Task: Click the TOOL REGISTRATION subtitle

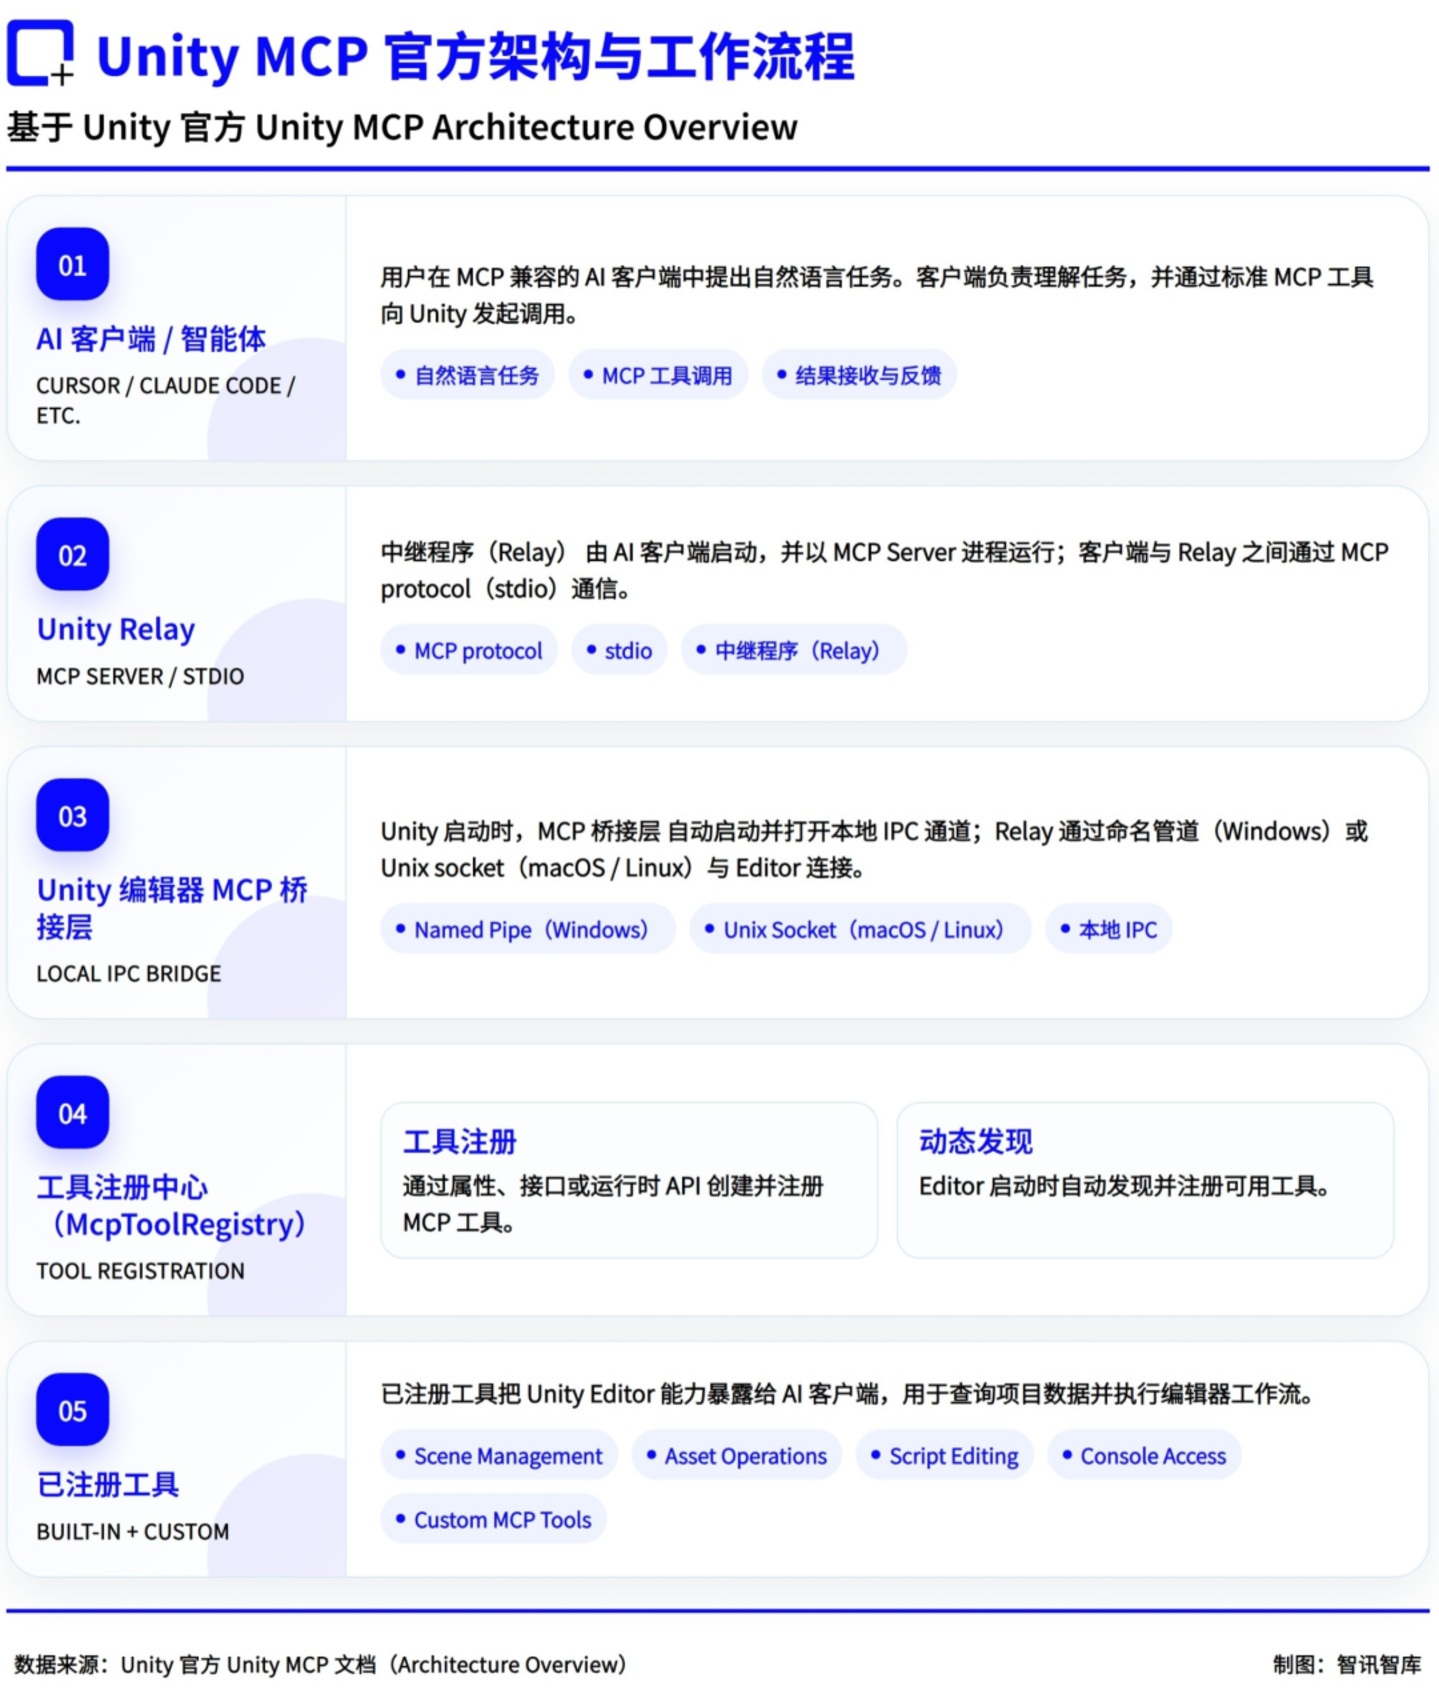Action: pos(141,1271)
